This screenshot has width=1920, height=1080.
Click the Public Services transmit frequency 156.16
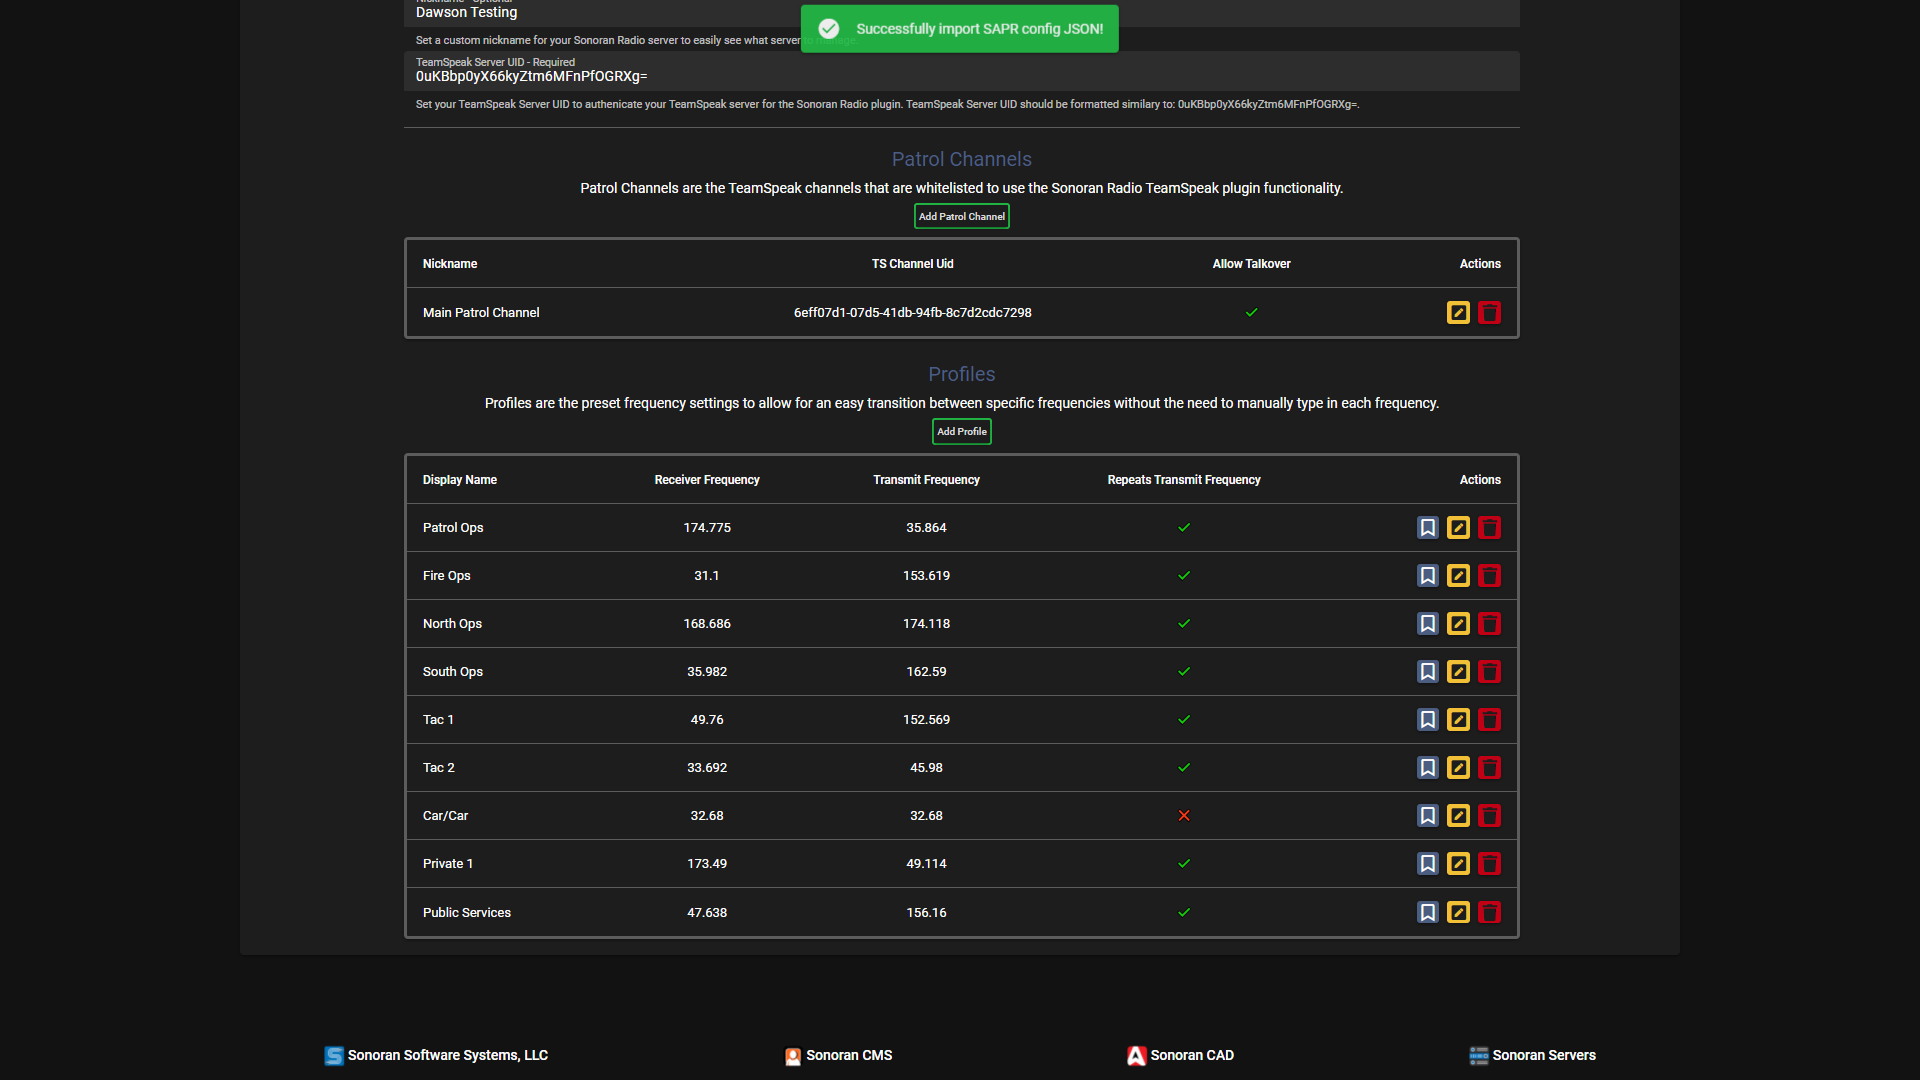pos(926,913)
